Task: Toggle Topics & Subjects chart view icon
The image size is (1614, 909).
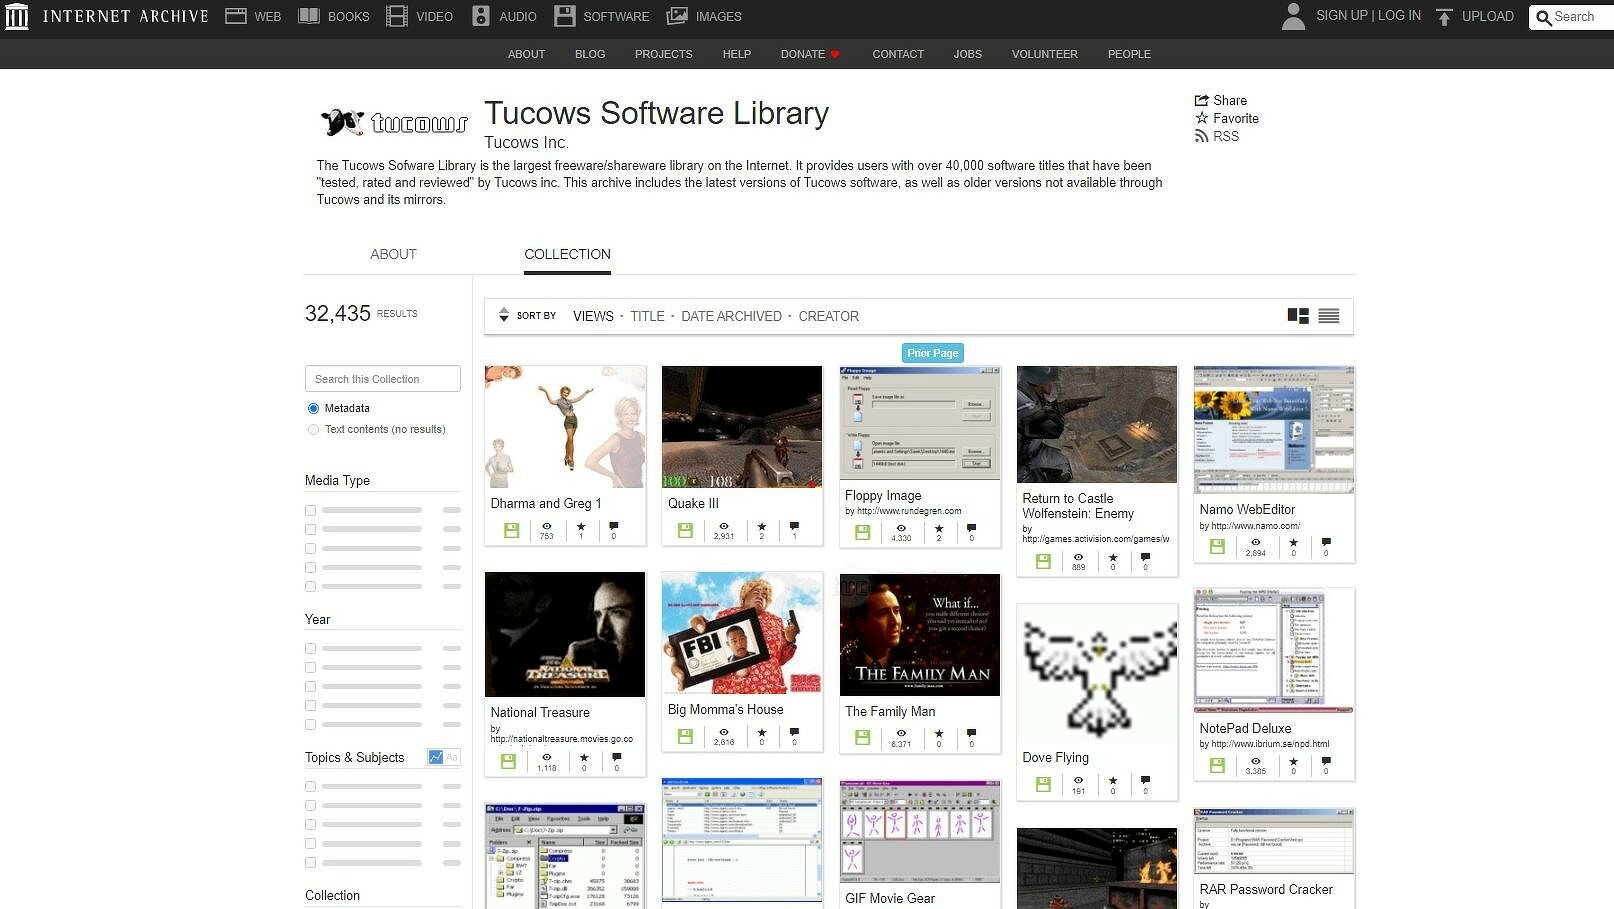Action: tap(436, 757)
